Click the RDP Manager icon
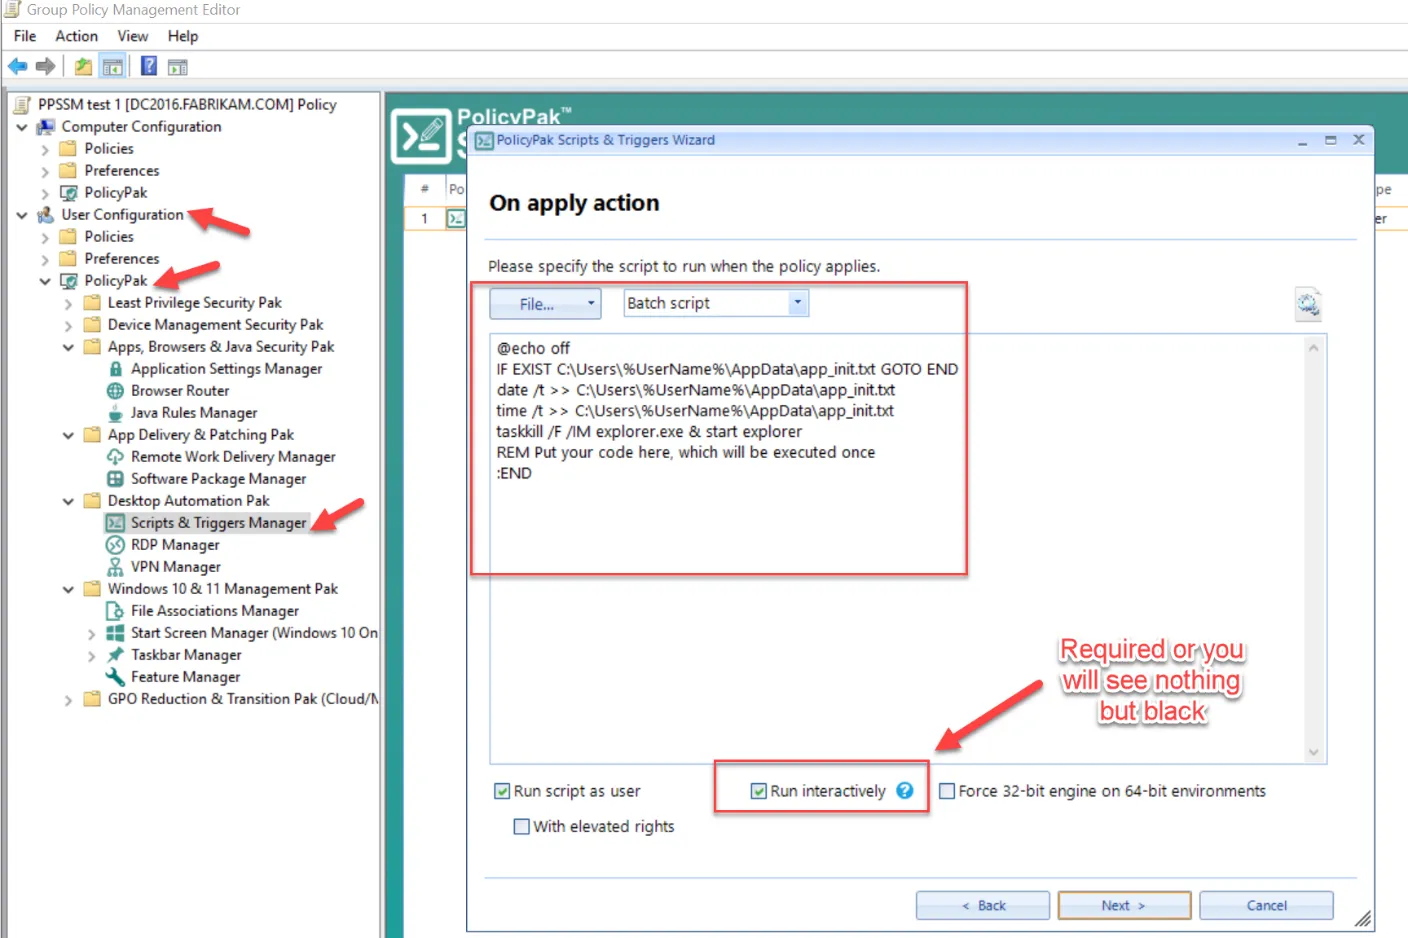This screenshot has height=938, width=1408. 116,545
